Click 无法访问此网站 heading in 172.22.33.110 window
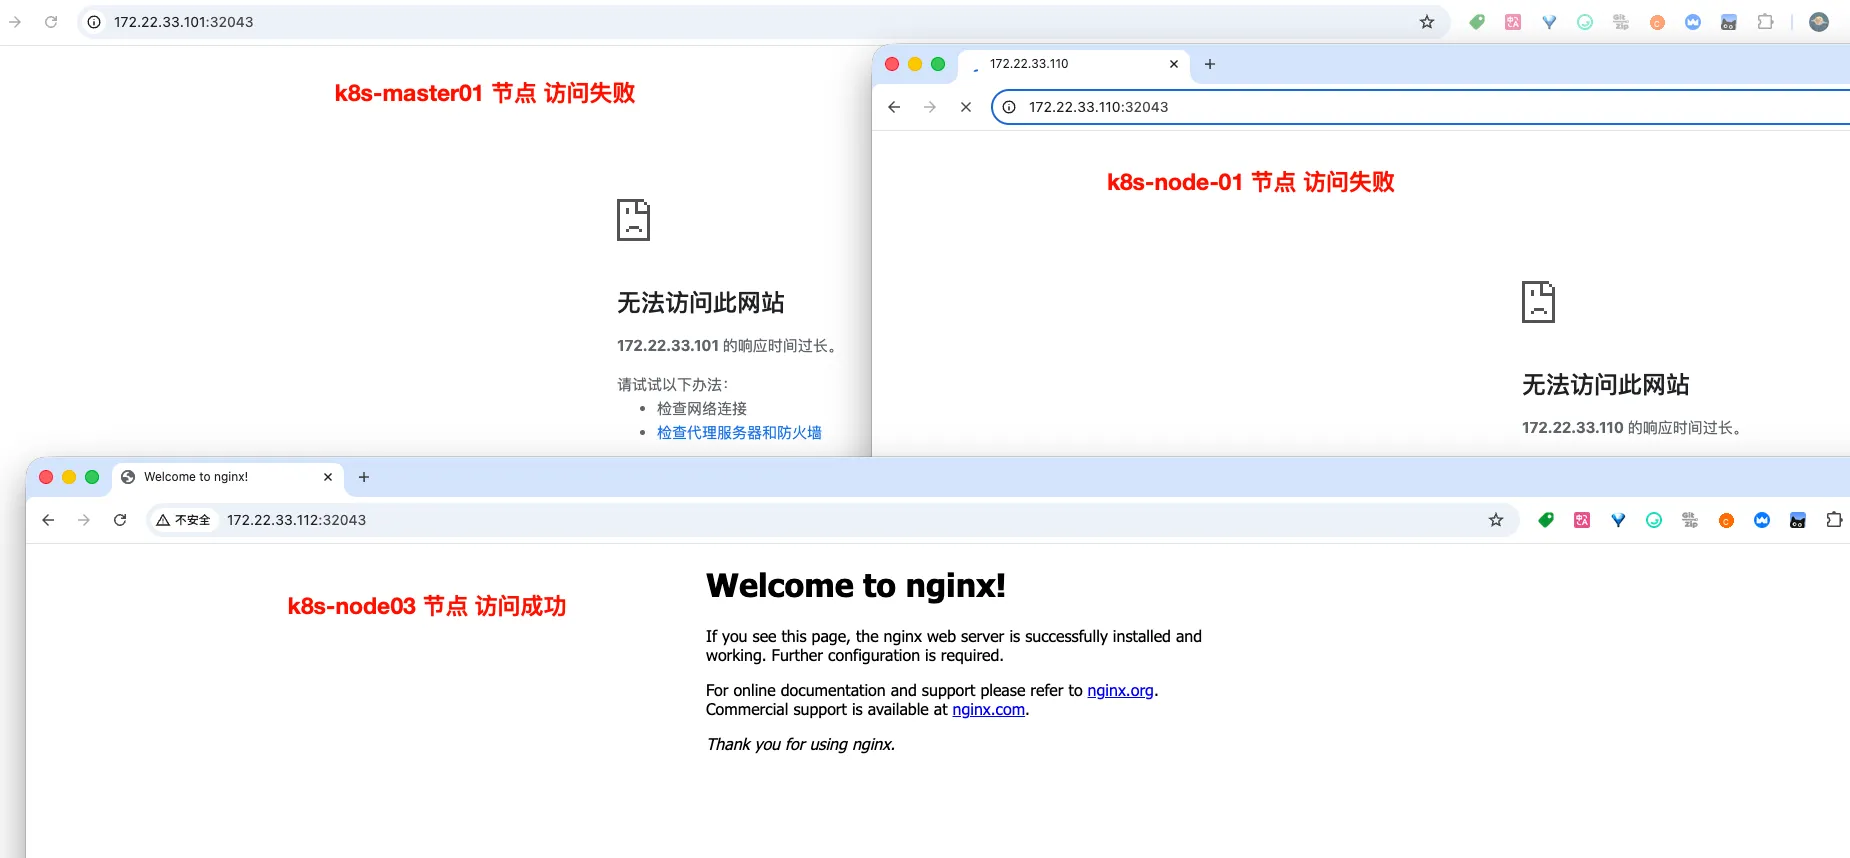This screenshot has height=858, width=1850. pos(1606,385)
